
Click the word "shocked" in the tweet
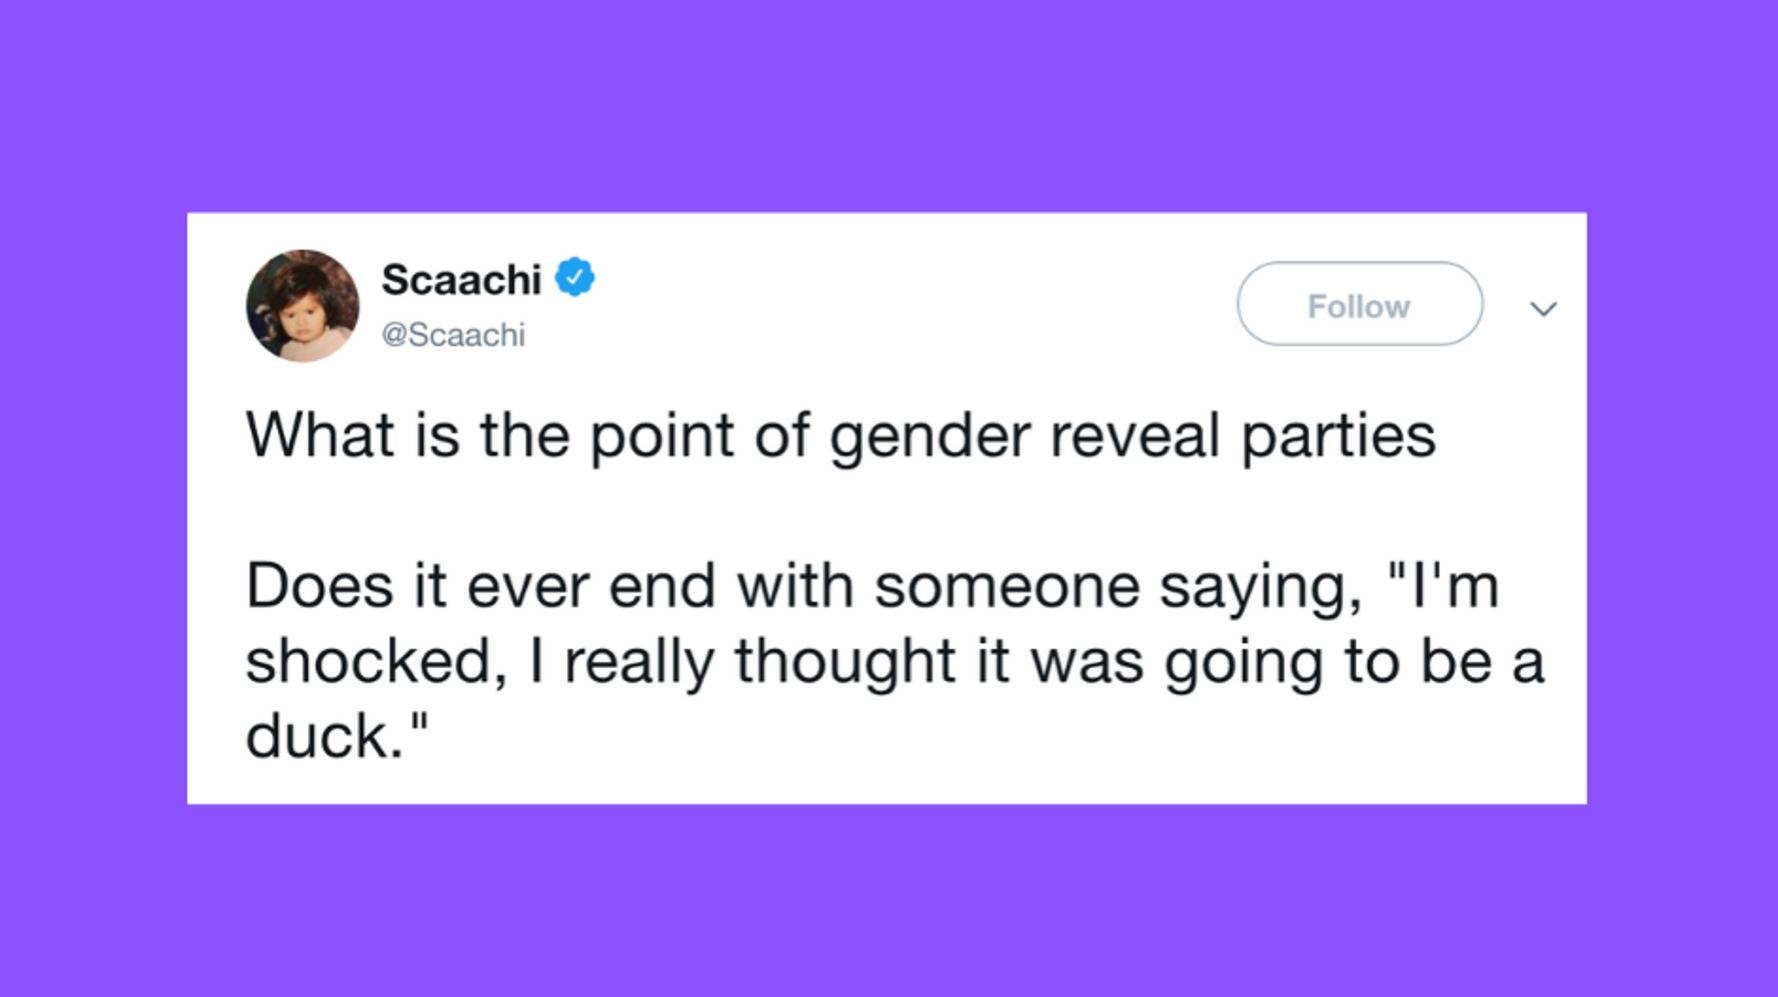point(367,662)
